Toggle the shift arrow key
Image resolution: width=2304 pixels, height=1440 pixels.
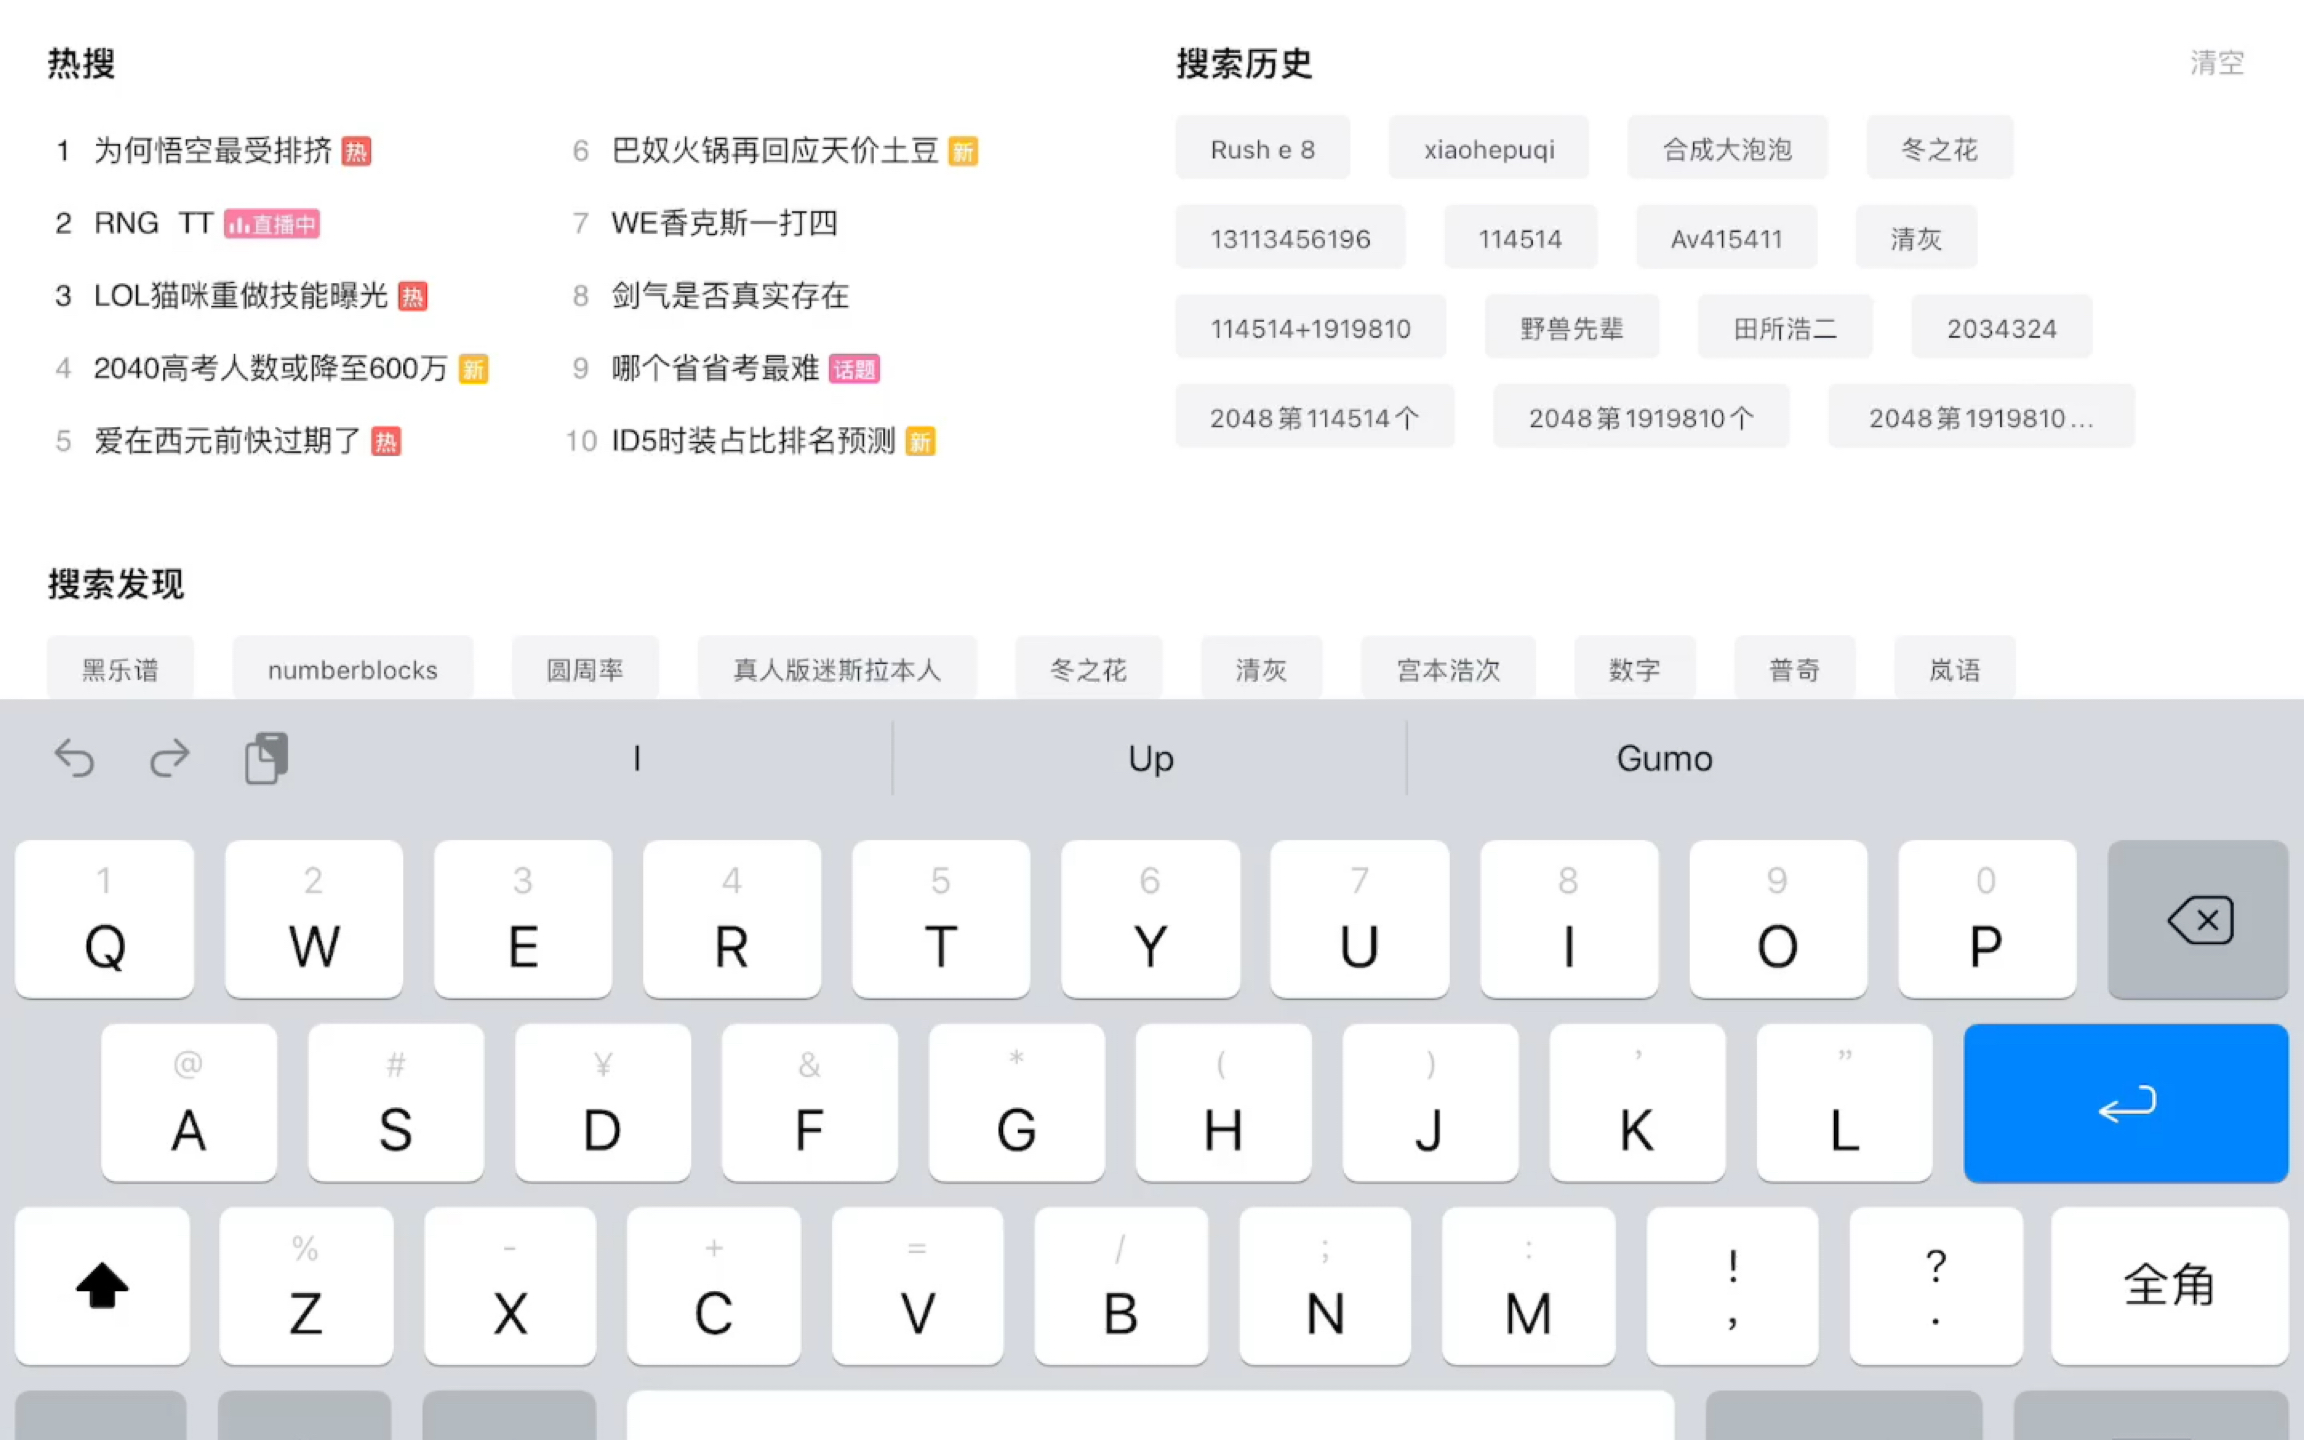coord(102,1286)
